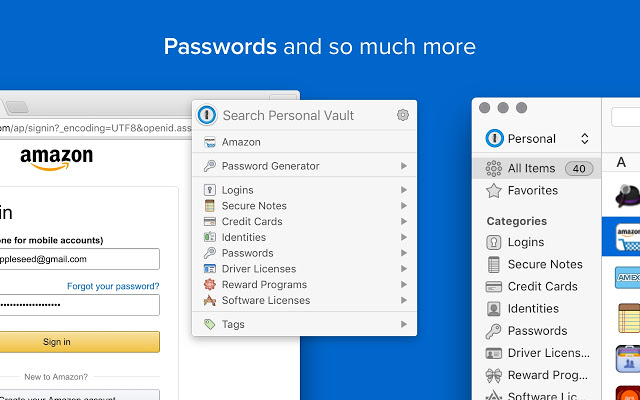The image size is (640, 400).
Task: Select the Amazon login entry icon
Action: pos(210,142)
